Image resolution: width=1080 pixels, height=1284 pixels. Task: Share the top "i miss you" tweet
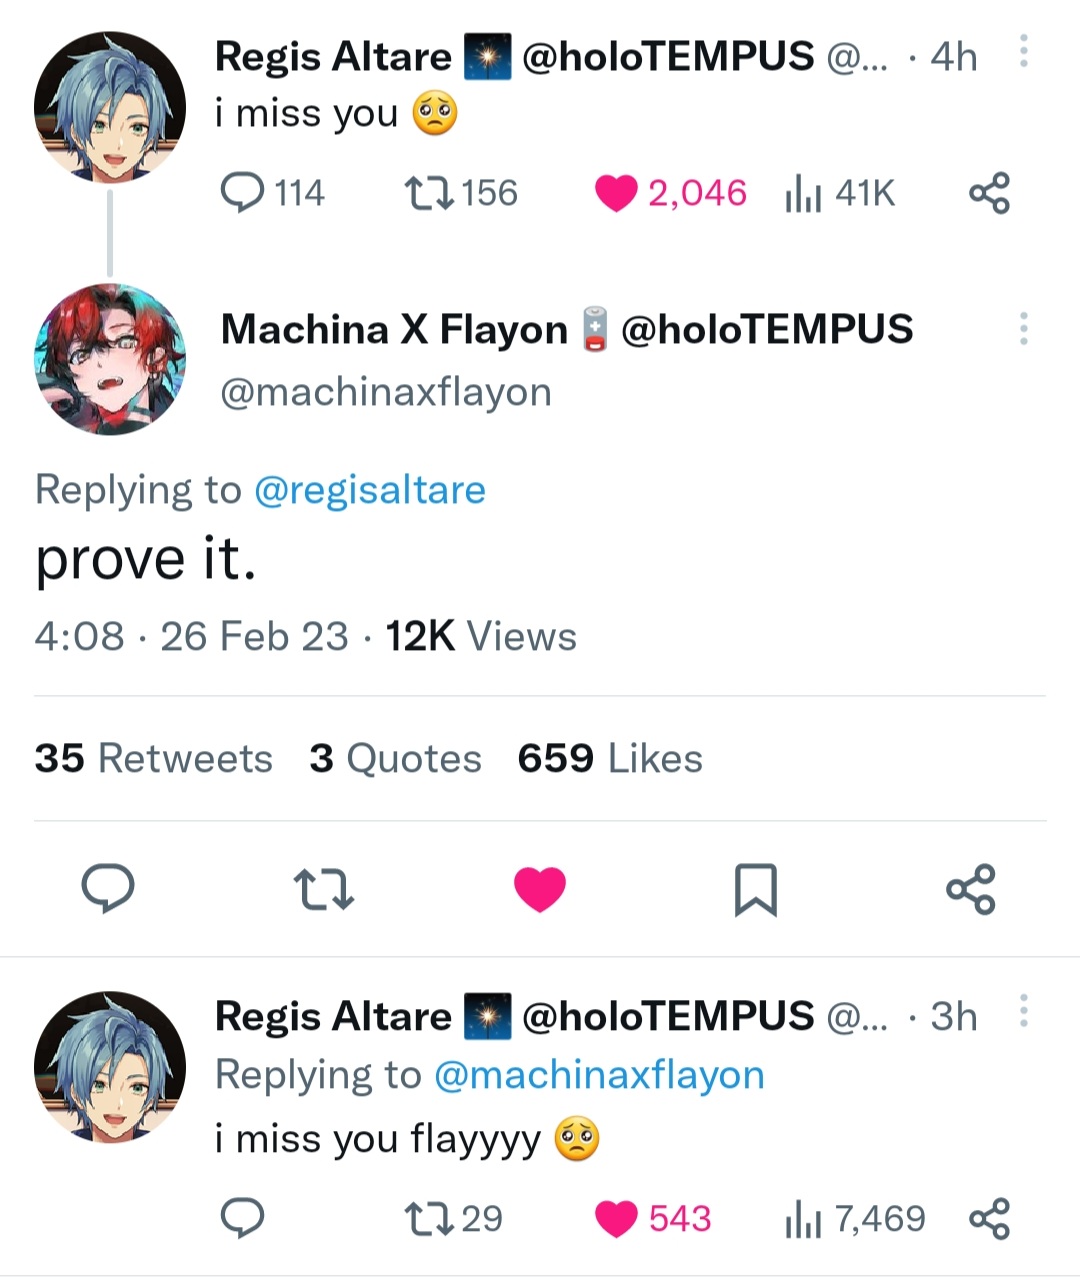[x=989, y=193]
